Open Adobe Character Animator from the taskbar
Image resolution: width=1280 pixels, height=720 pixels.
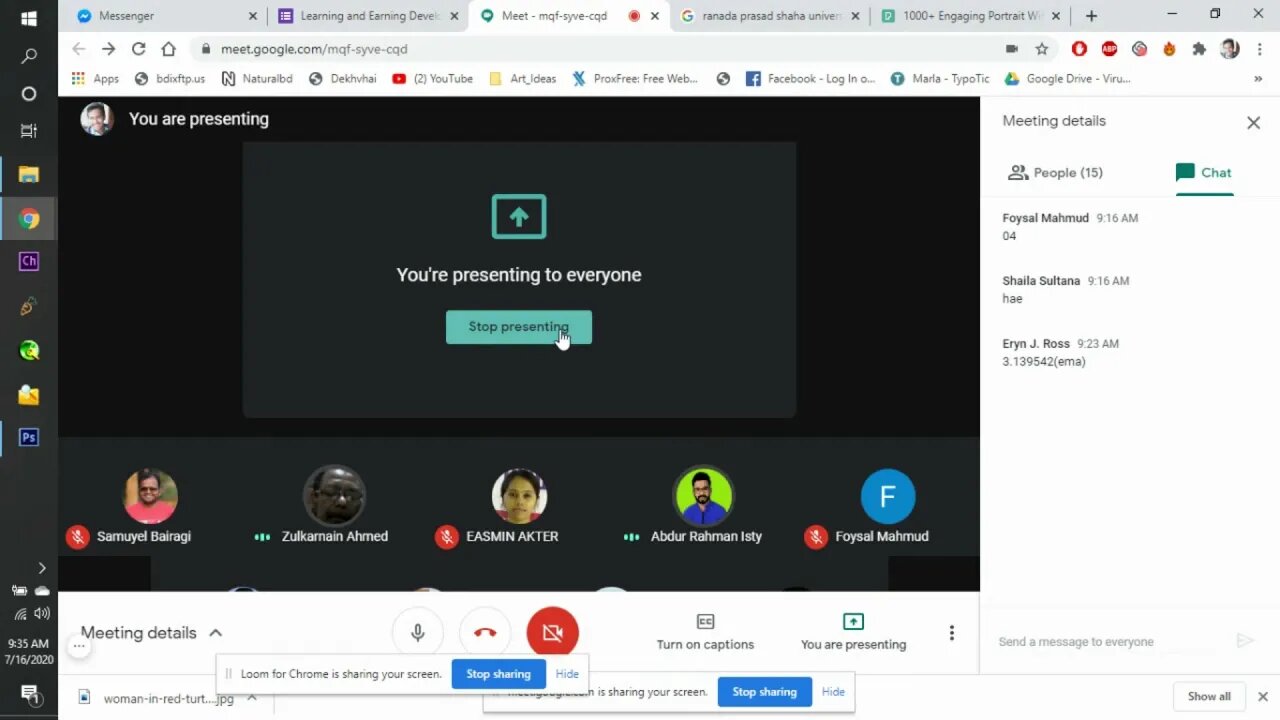click(28, 262)
